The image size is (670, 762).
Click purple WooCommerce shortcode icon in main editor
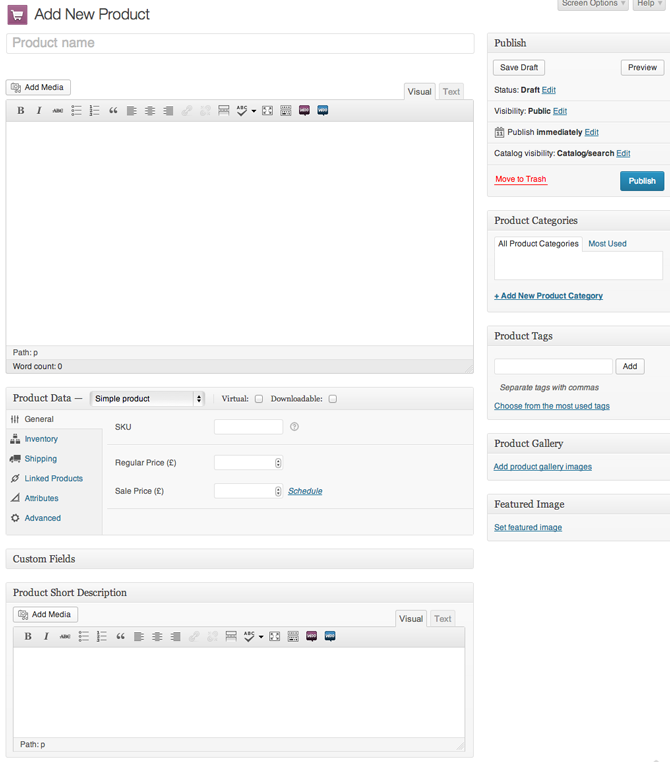pyautogui.click(x=304, y=111)
